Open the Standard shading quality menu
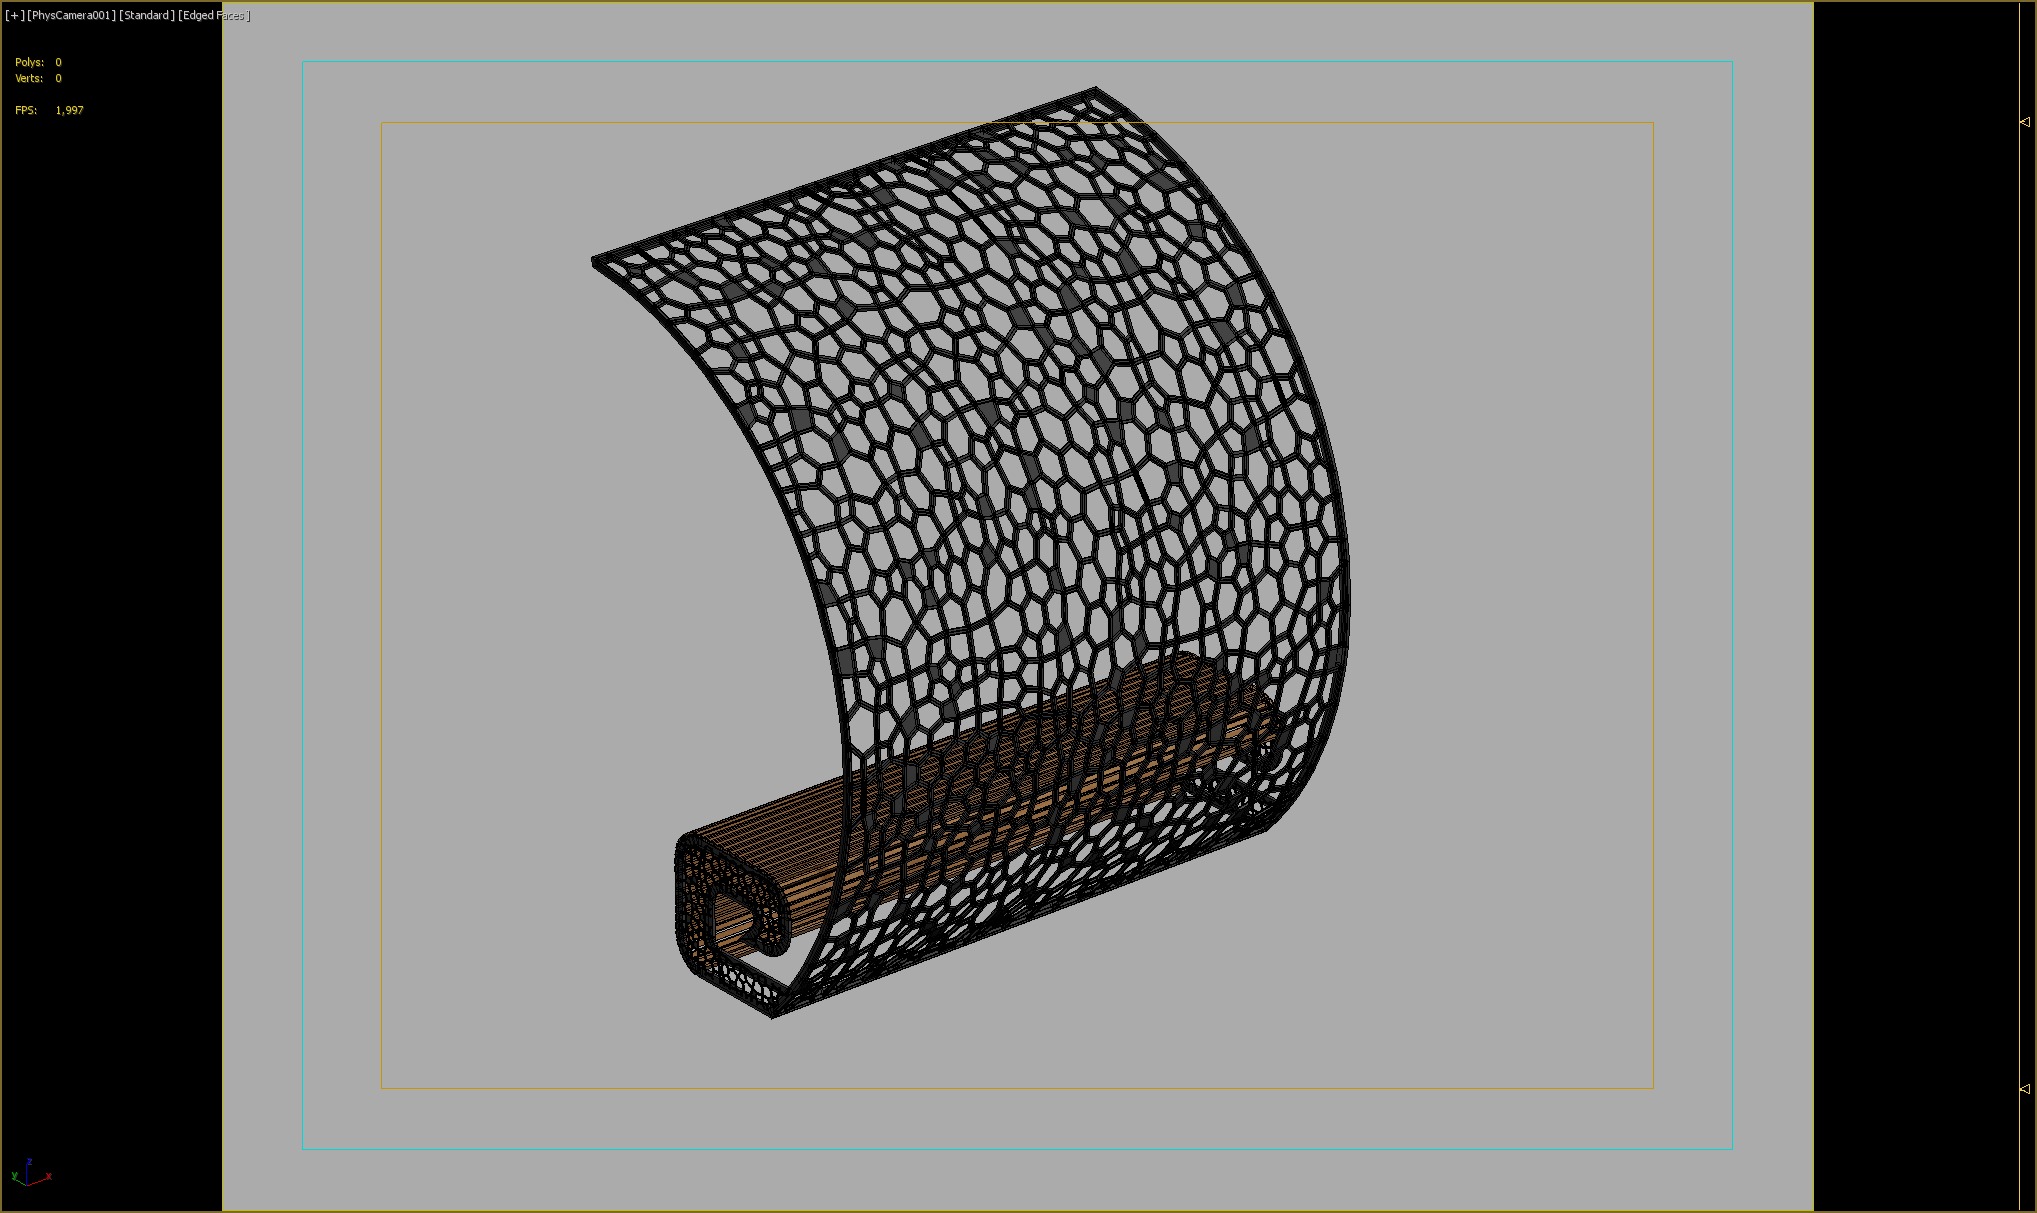This screenshot has height=1213, width=2037. pyautogui.click(x=147, y=16)
